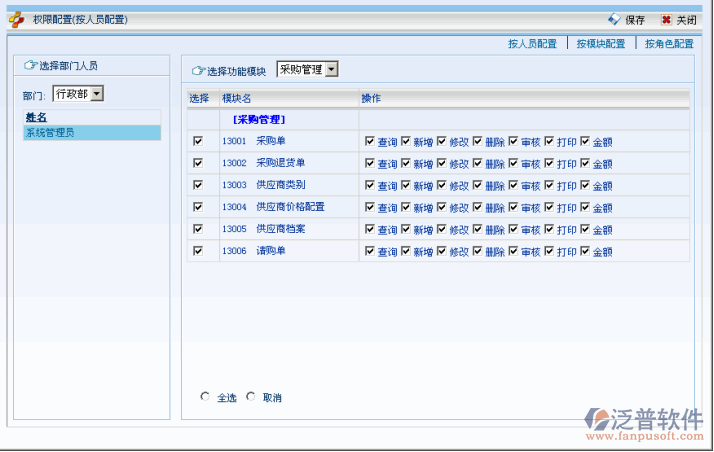Disable 审核 permission for 供应商类别

click(514, 185)
